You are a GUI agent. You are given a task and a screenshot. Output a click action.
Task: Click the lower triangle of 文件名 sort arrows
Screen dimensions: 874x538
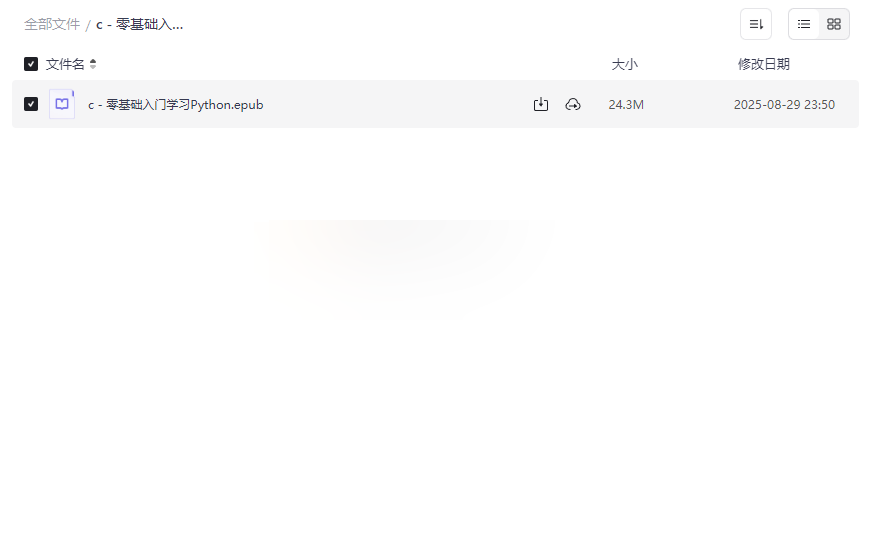click(93, 67)
